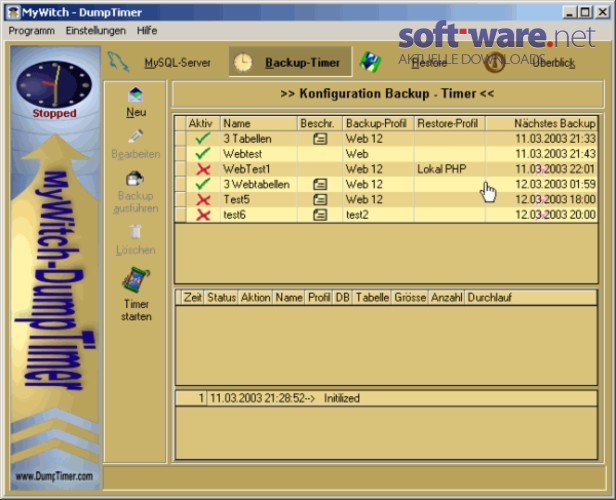The image size is (616, 500).
Task: Click the Stopped clock graphic
Action: [54, 84]
